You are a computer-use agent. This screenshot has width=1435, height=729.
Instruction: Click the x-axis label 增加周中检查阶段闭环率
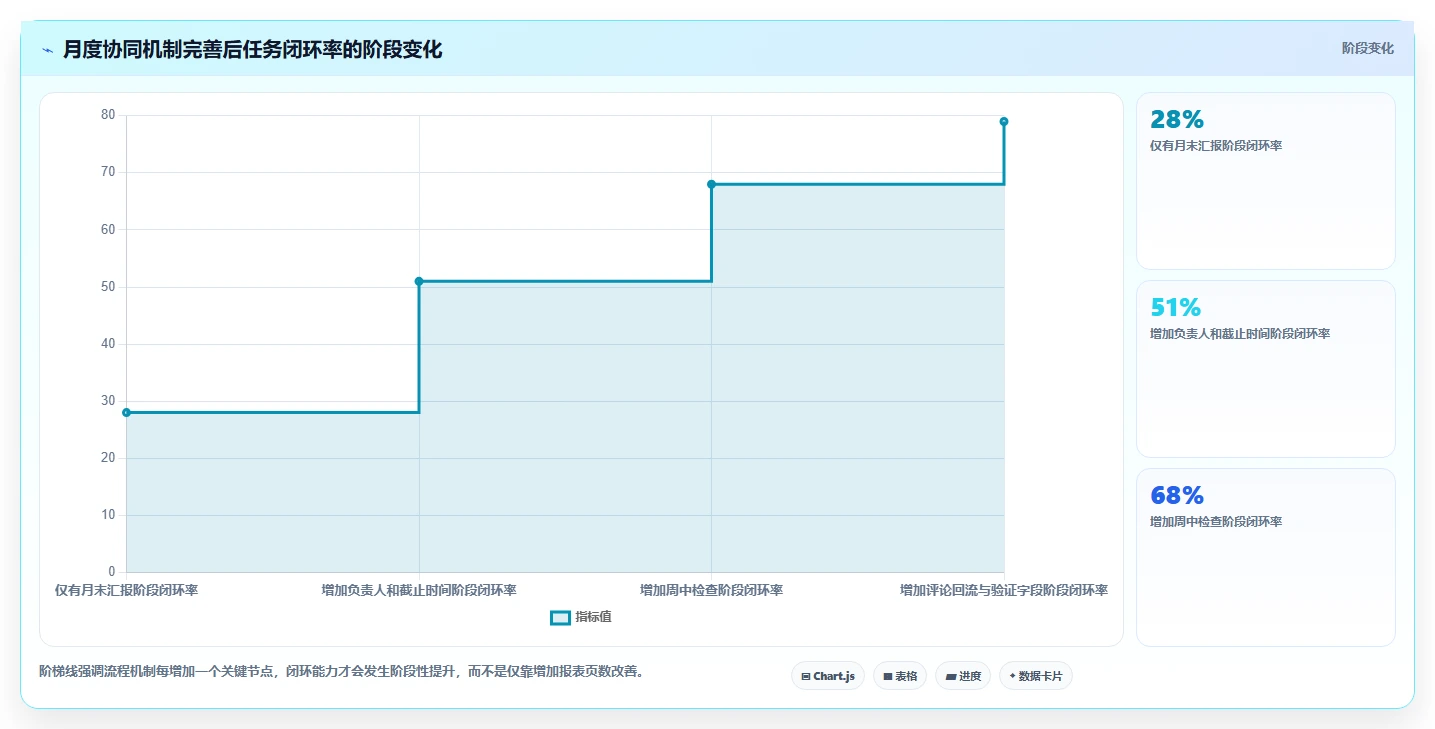(x=711, y=590)
